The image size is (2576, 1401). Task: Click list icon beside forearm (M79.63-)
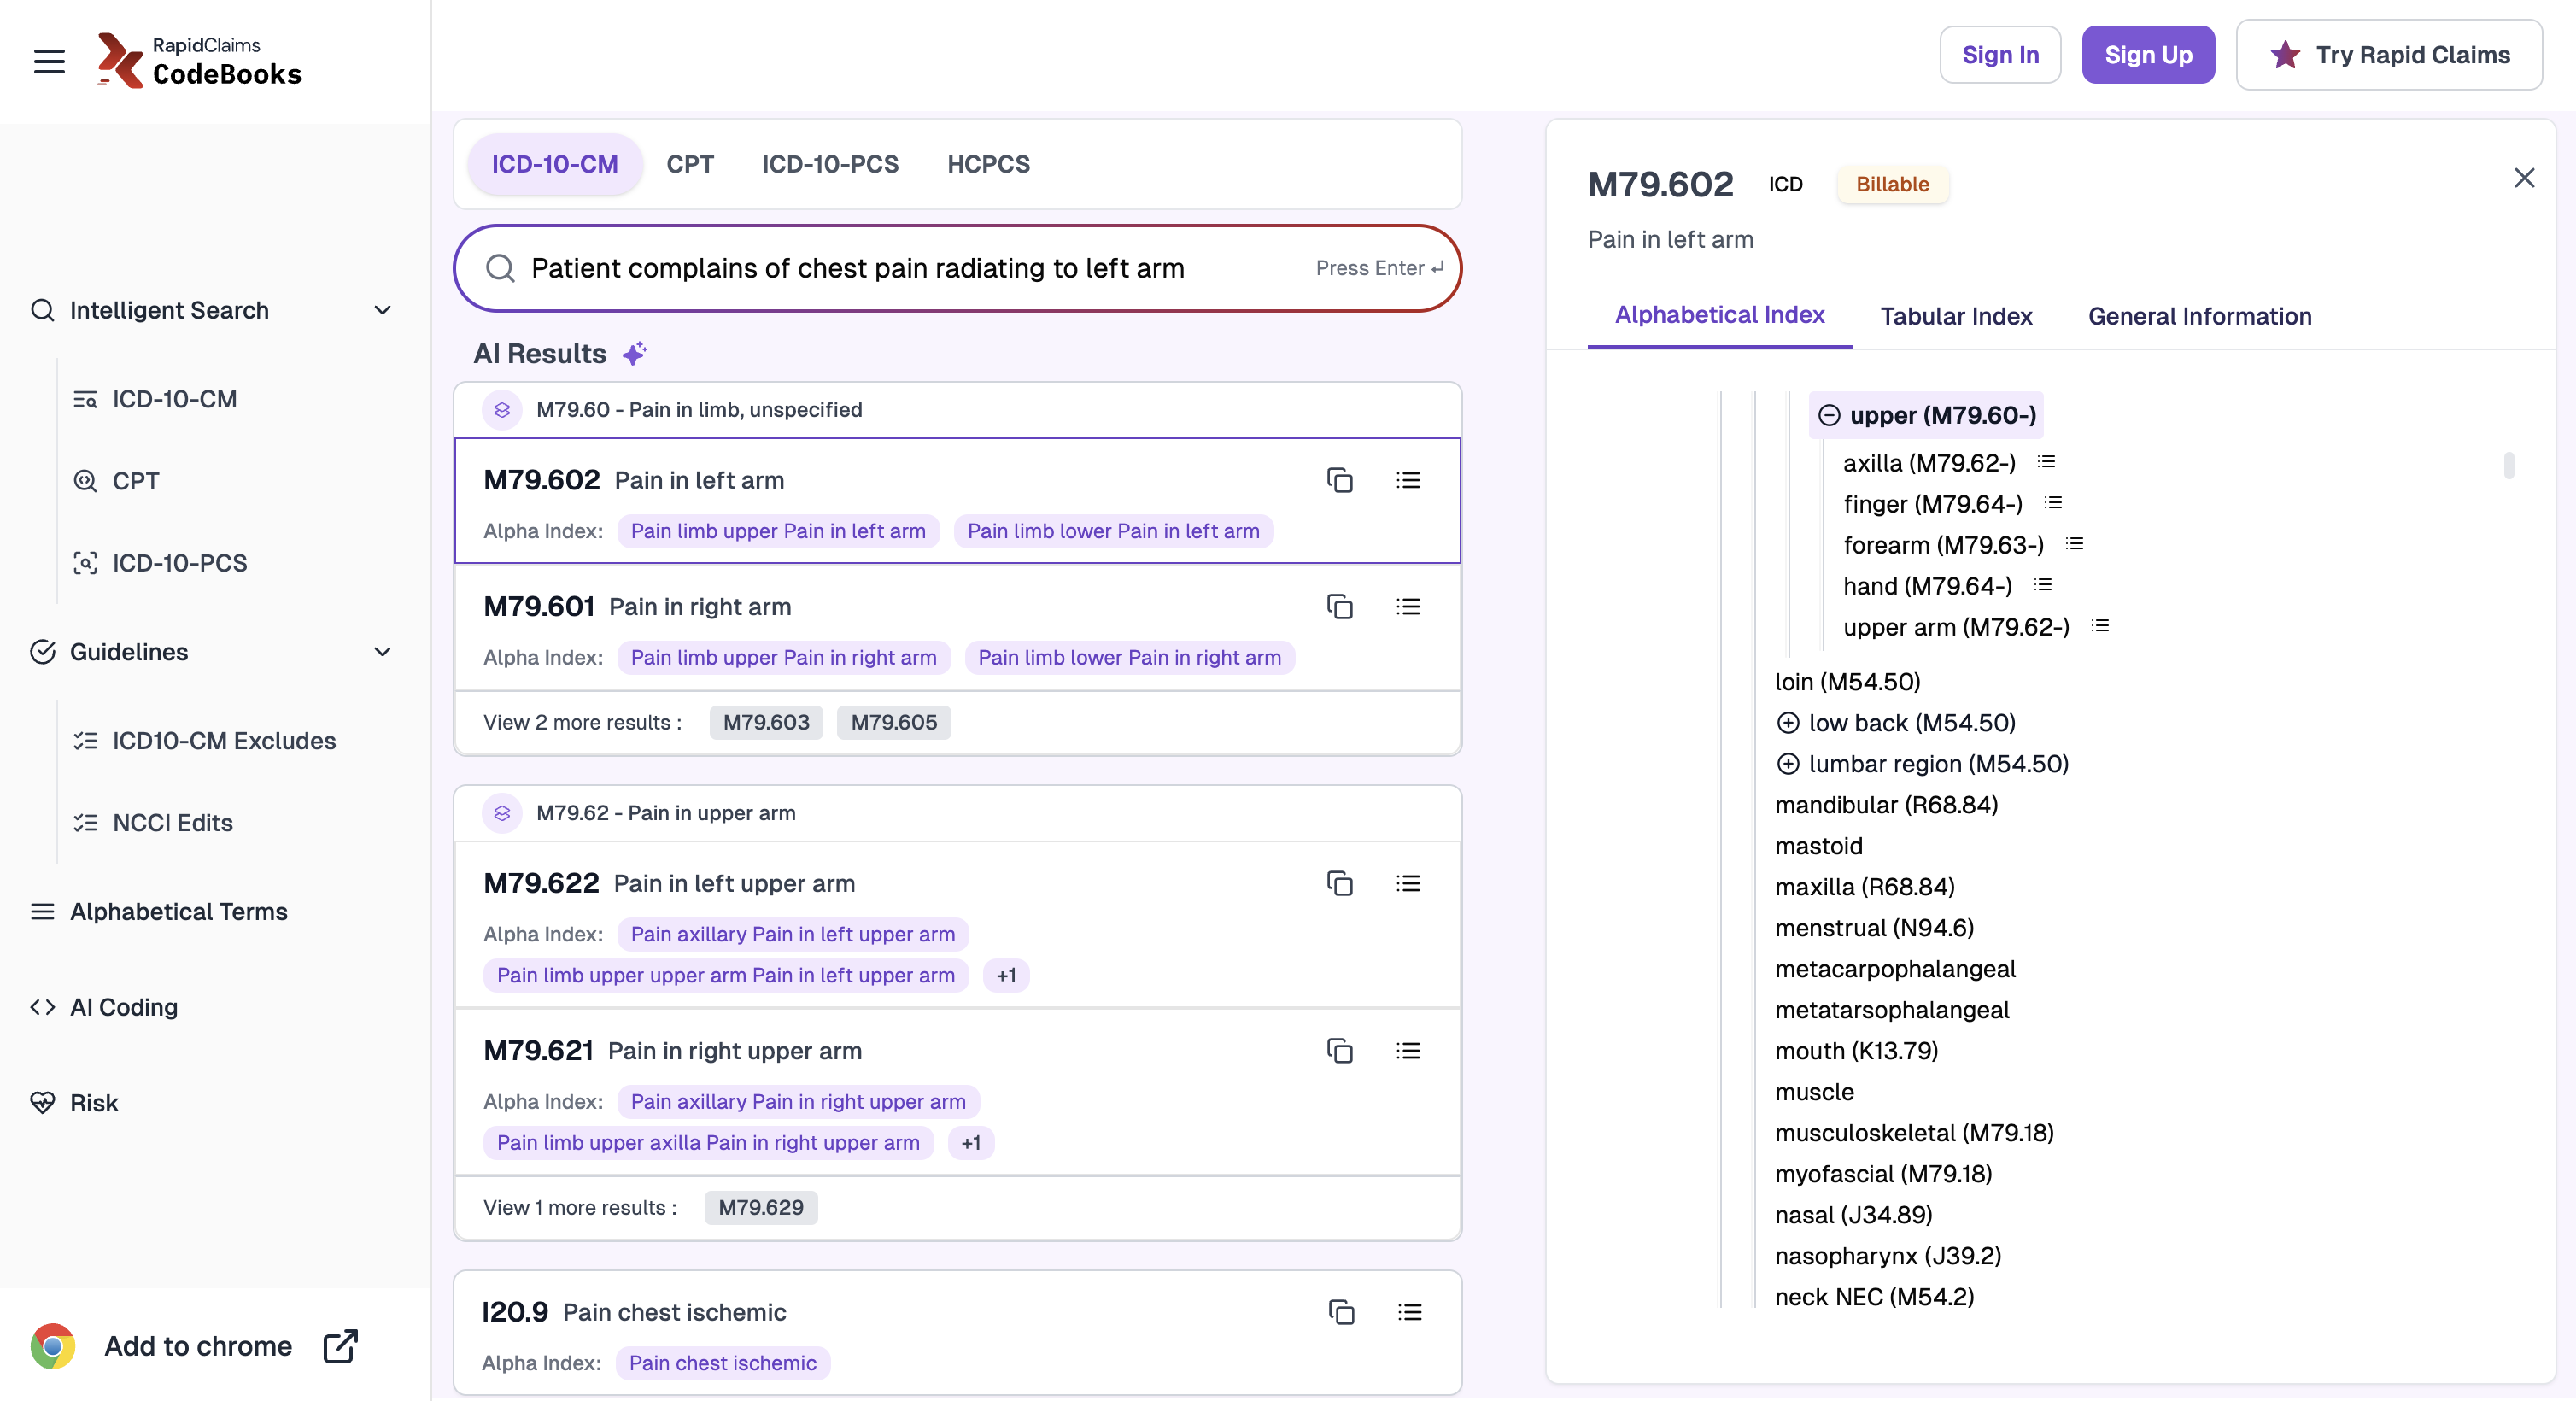tap(2074, 544)
